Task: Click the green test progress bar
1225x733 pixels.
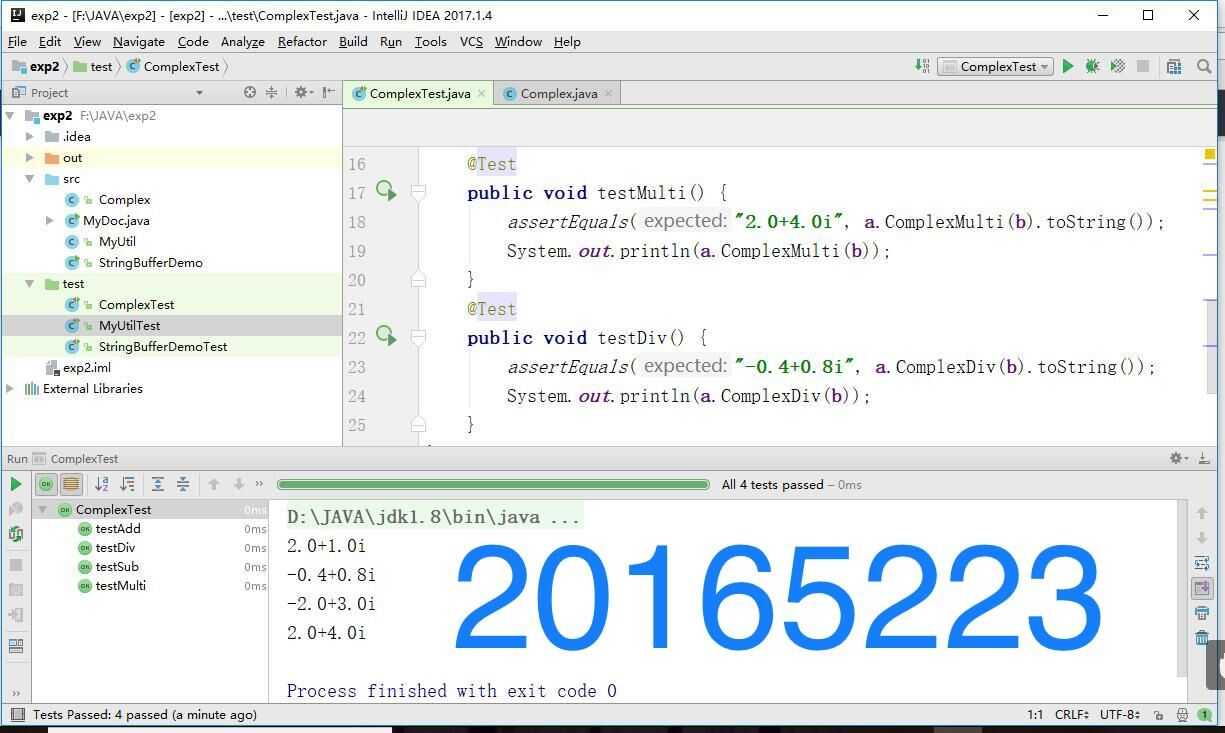Action: coord(493,484)
